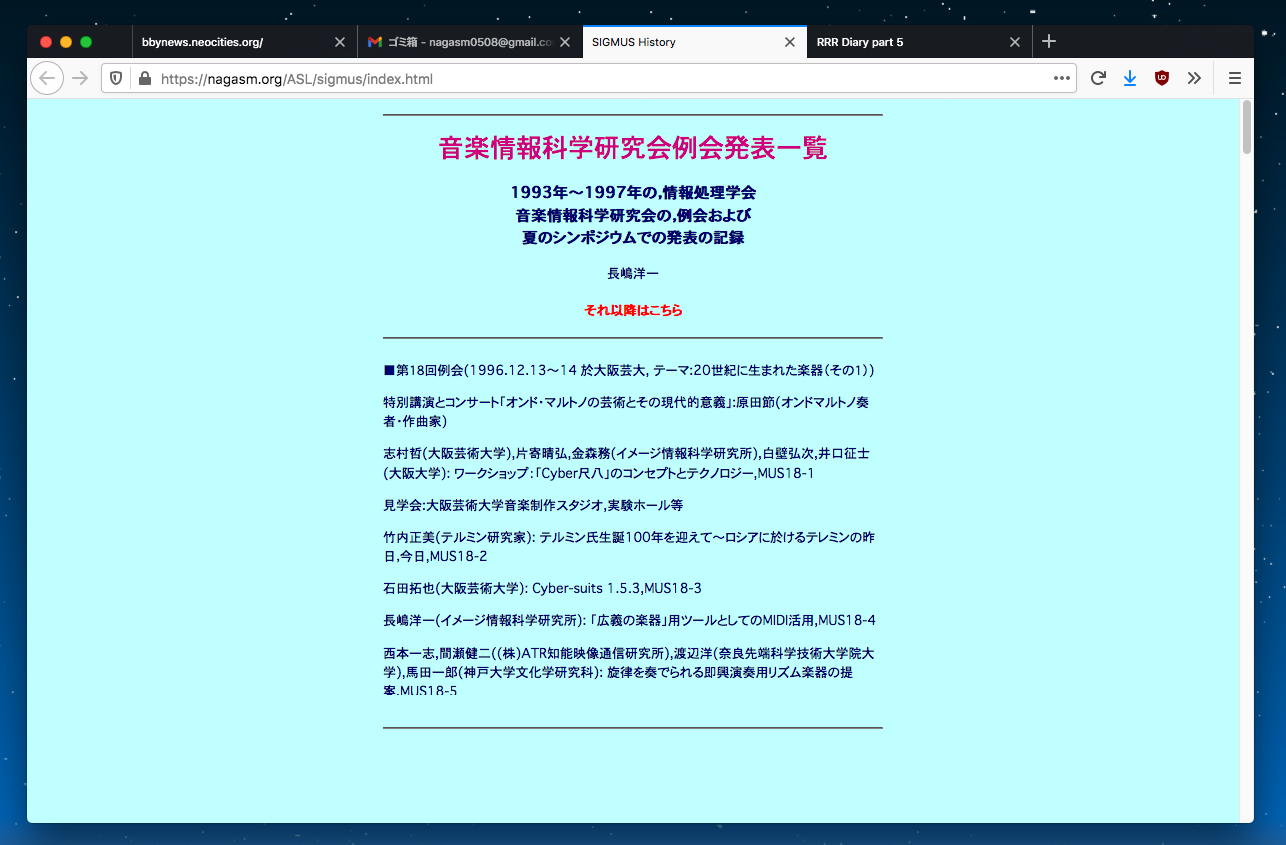
Task: Click the forward navigation arrow
Action: [x=80, y=78]
